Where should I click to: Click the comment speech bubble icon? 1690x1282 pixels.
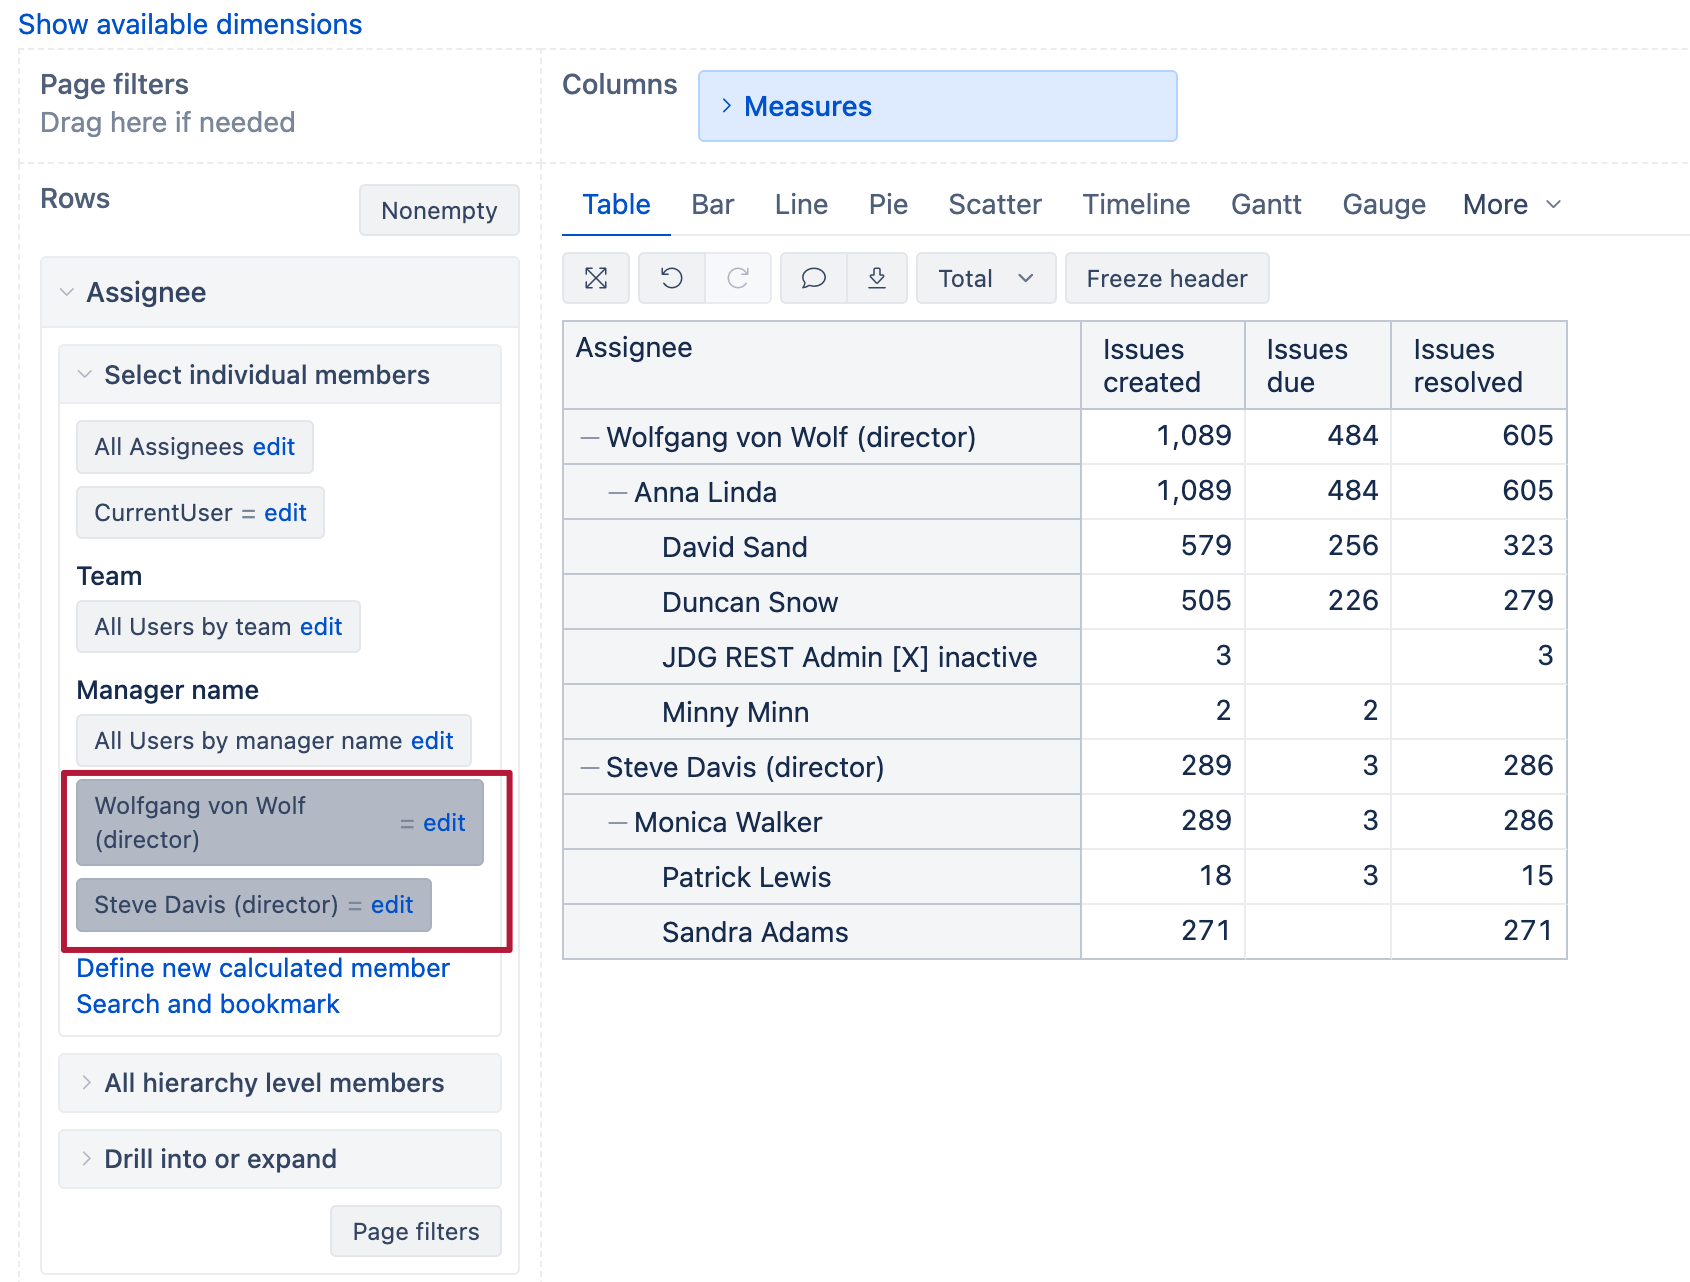[814, 278]
